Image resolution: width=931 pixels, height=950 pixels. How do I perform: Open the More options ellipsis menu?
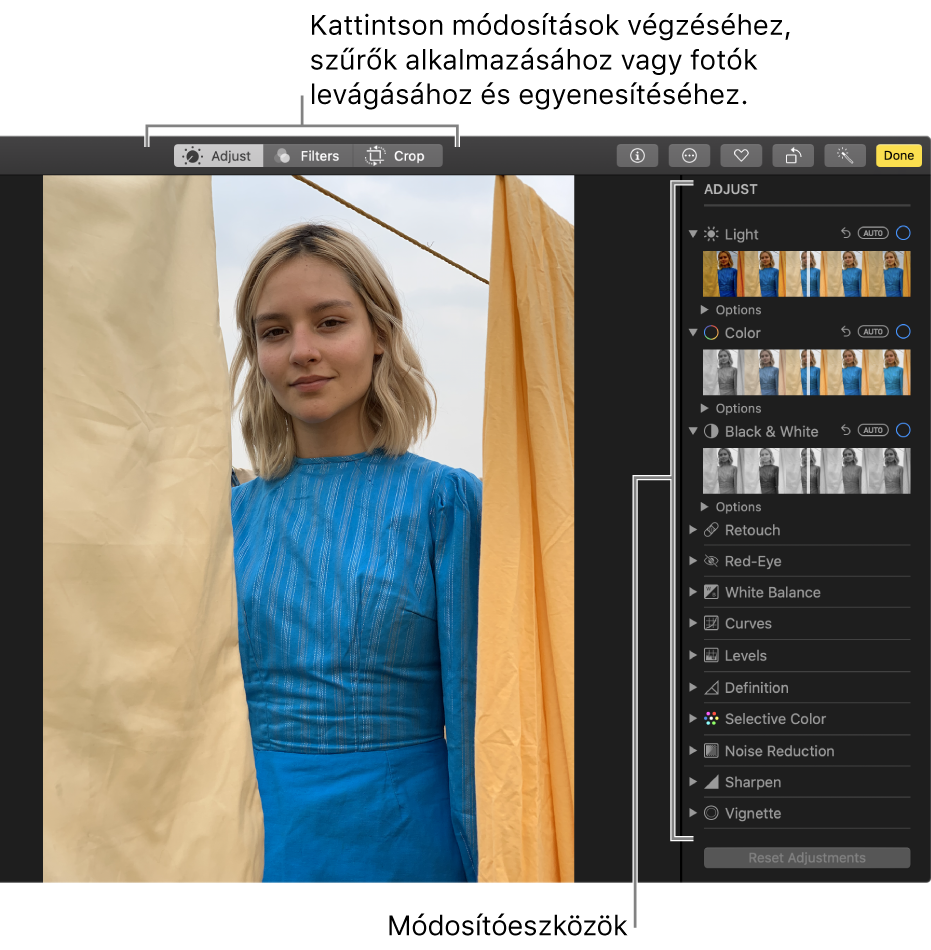pos(689,156)
